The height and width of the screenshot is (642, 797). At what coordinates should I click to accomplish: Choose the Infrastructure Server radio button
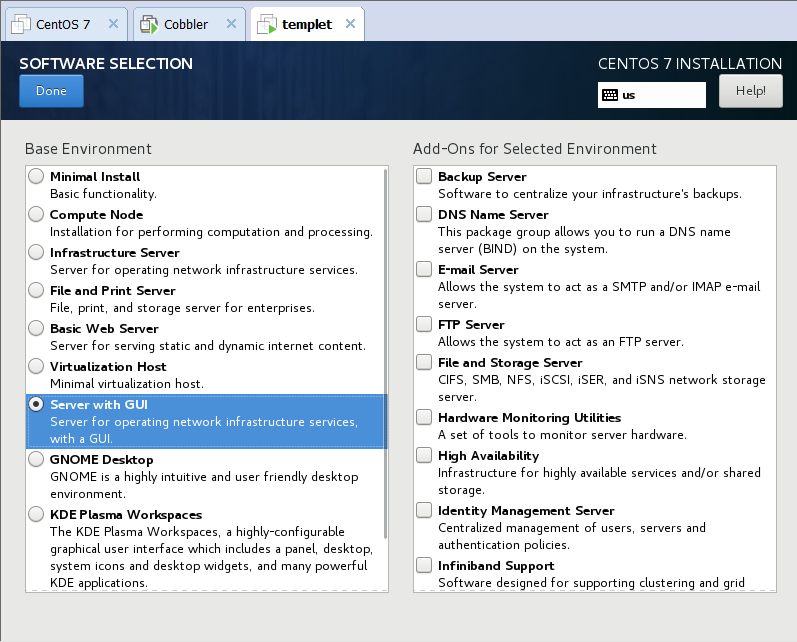pyautogui.click(x=36, y=253)
